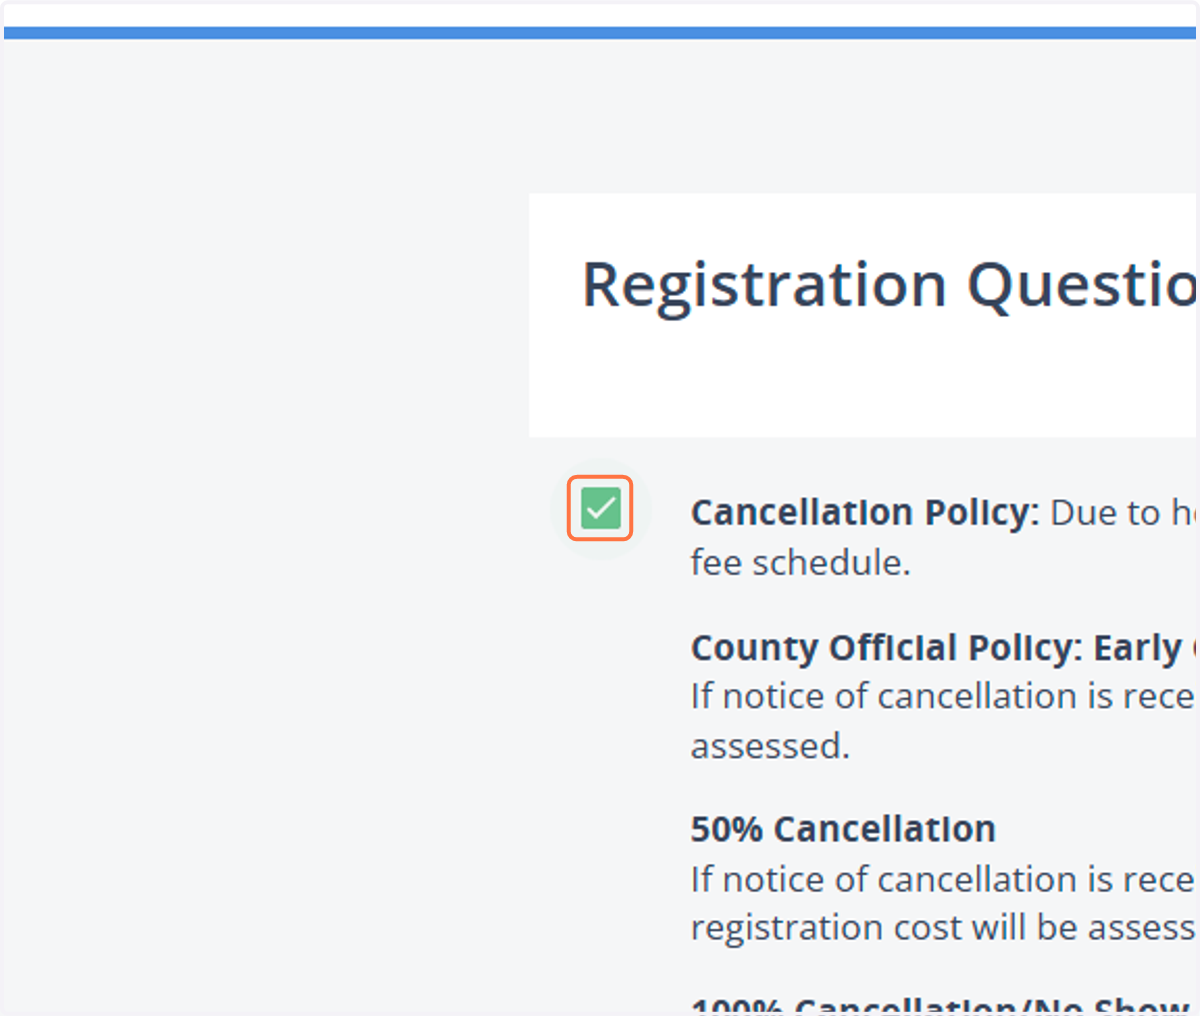1200x1016 pixels.
Task: Click the blue bar at the top
Action: 600,33
